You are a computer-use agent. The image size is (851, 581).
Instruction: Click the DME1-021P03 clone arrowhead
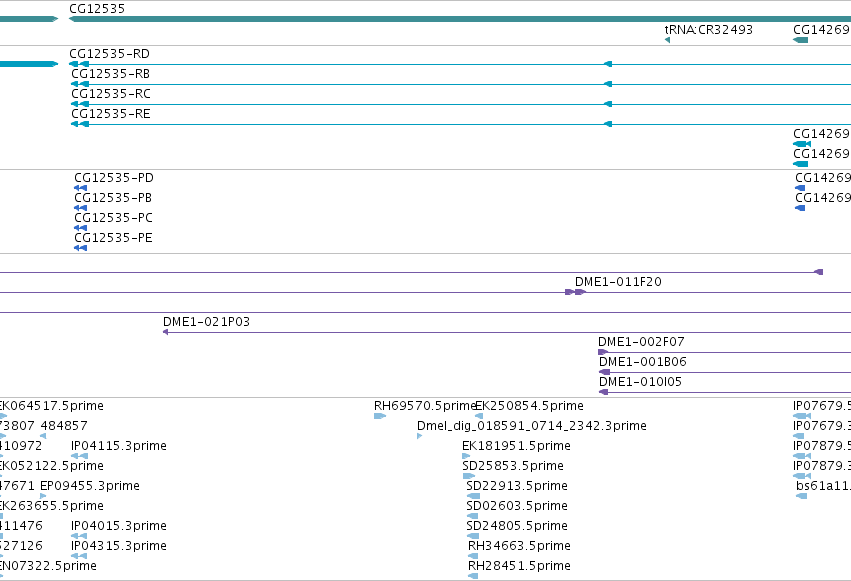(x=166, y=332)
